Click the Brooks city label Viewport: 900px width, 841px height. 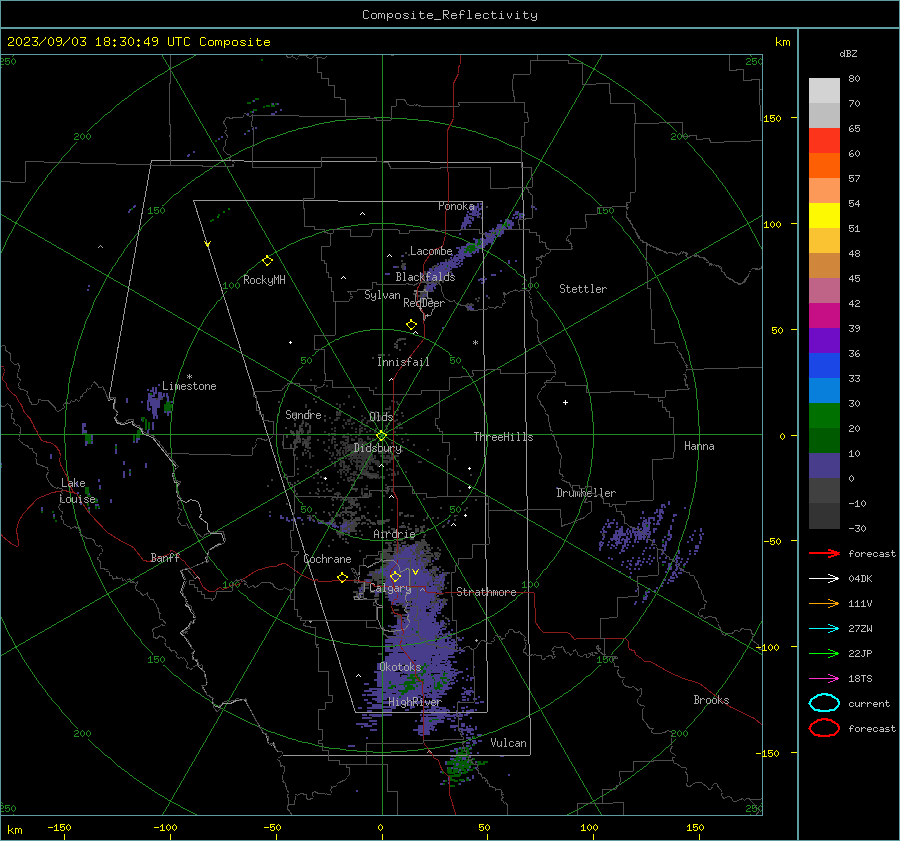(x=711, y=700)
